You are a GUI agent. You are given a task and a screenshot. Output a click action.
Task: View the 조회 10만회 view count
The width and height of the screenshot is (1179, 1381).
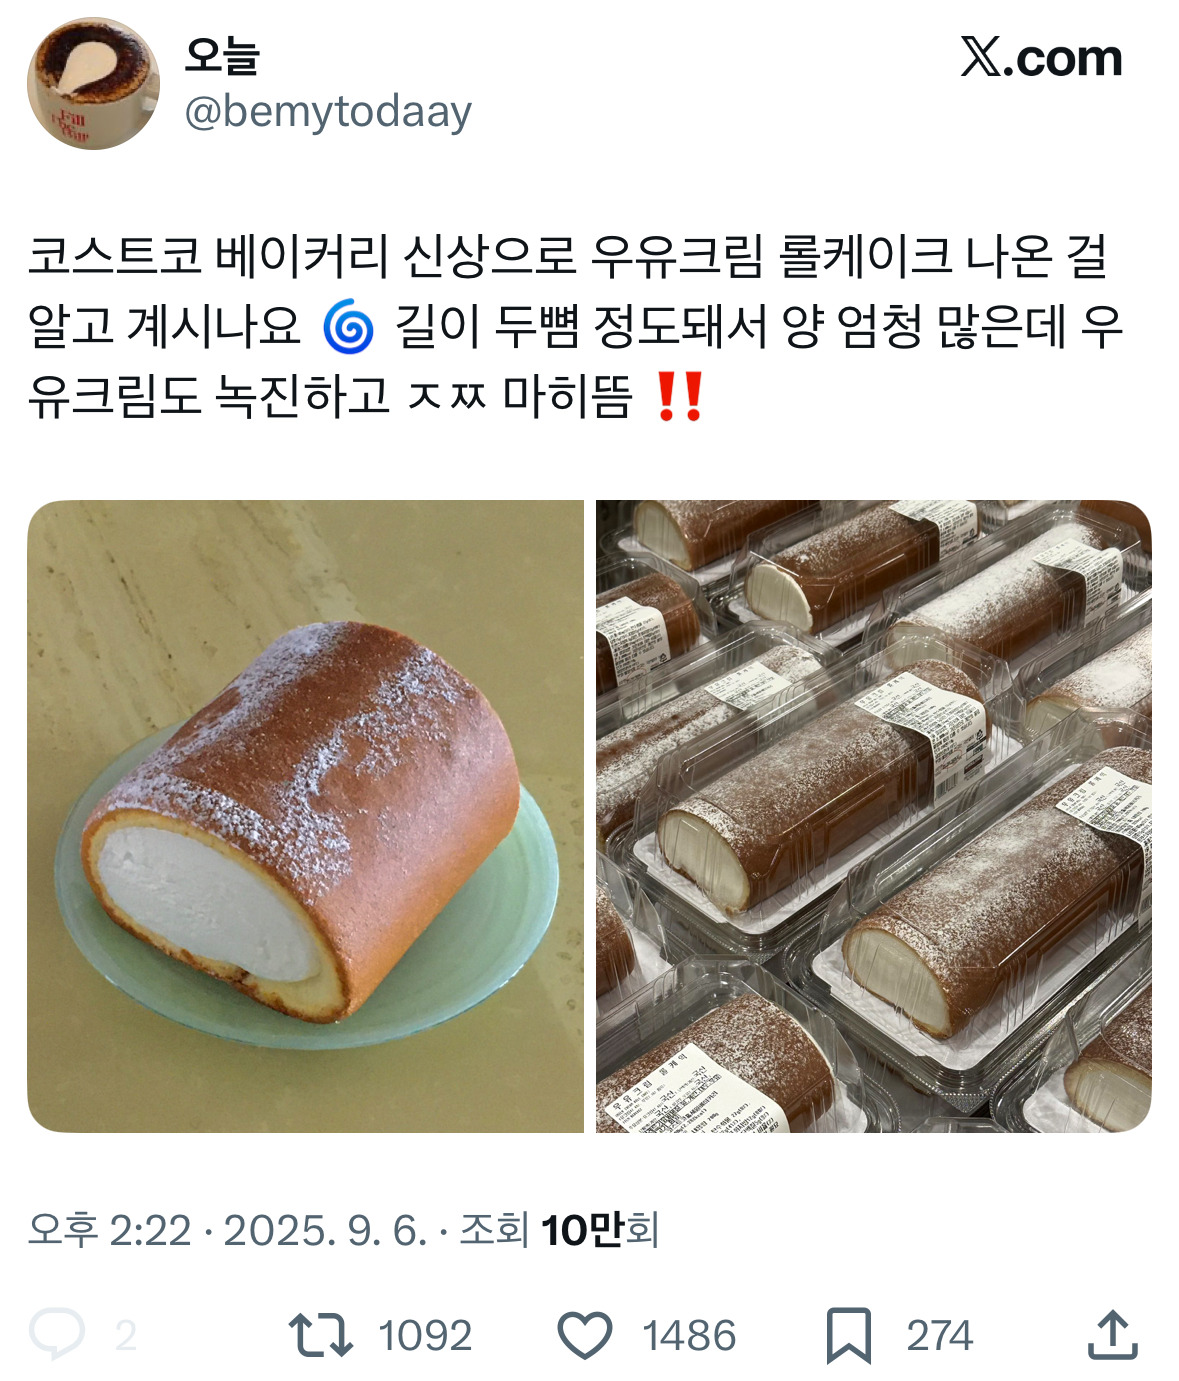(559, 1230)
